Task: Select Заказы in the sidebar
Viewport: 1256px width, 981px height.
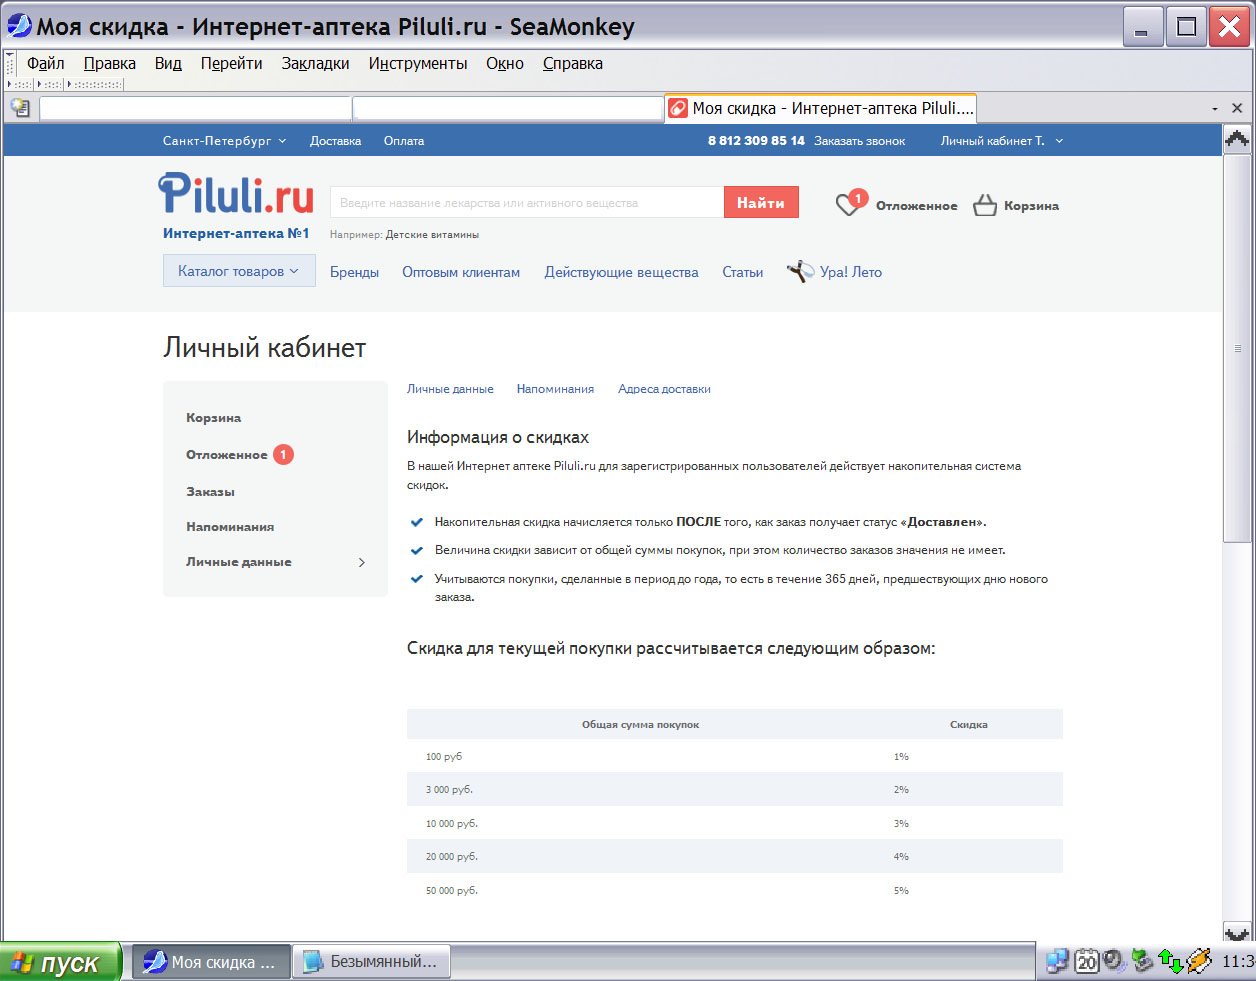Action: 210,492
